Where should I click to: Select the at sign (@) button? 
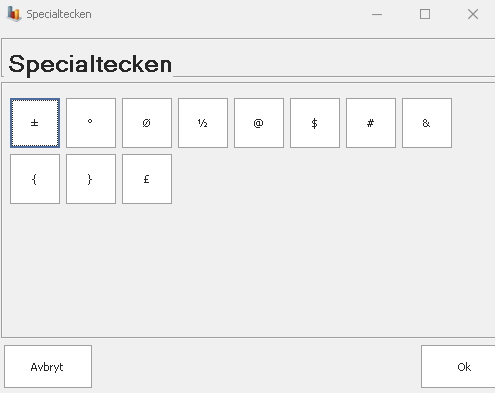[x=259, y=123]
